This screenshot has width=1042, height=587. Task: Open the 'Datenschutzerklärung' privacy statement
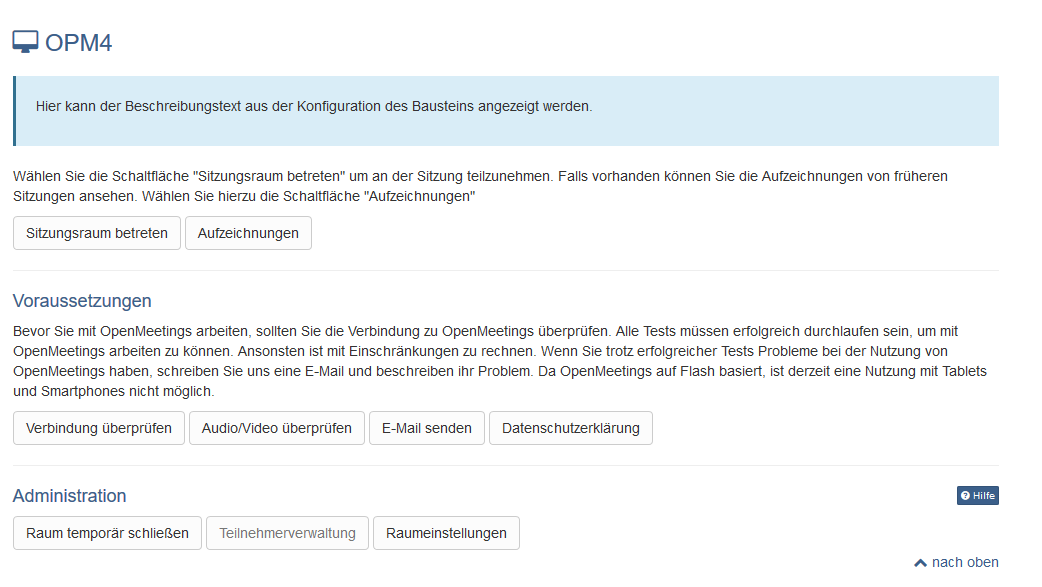(x=570, y=427)
